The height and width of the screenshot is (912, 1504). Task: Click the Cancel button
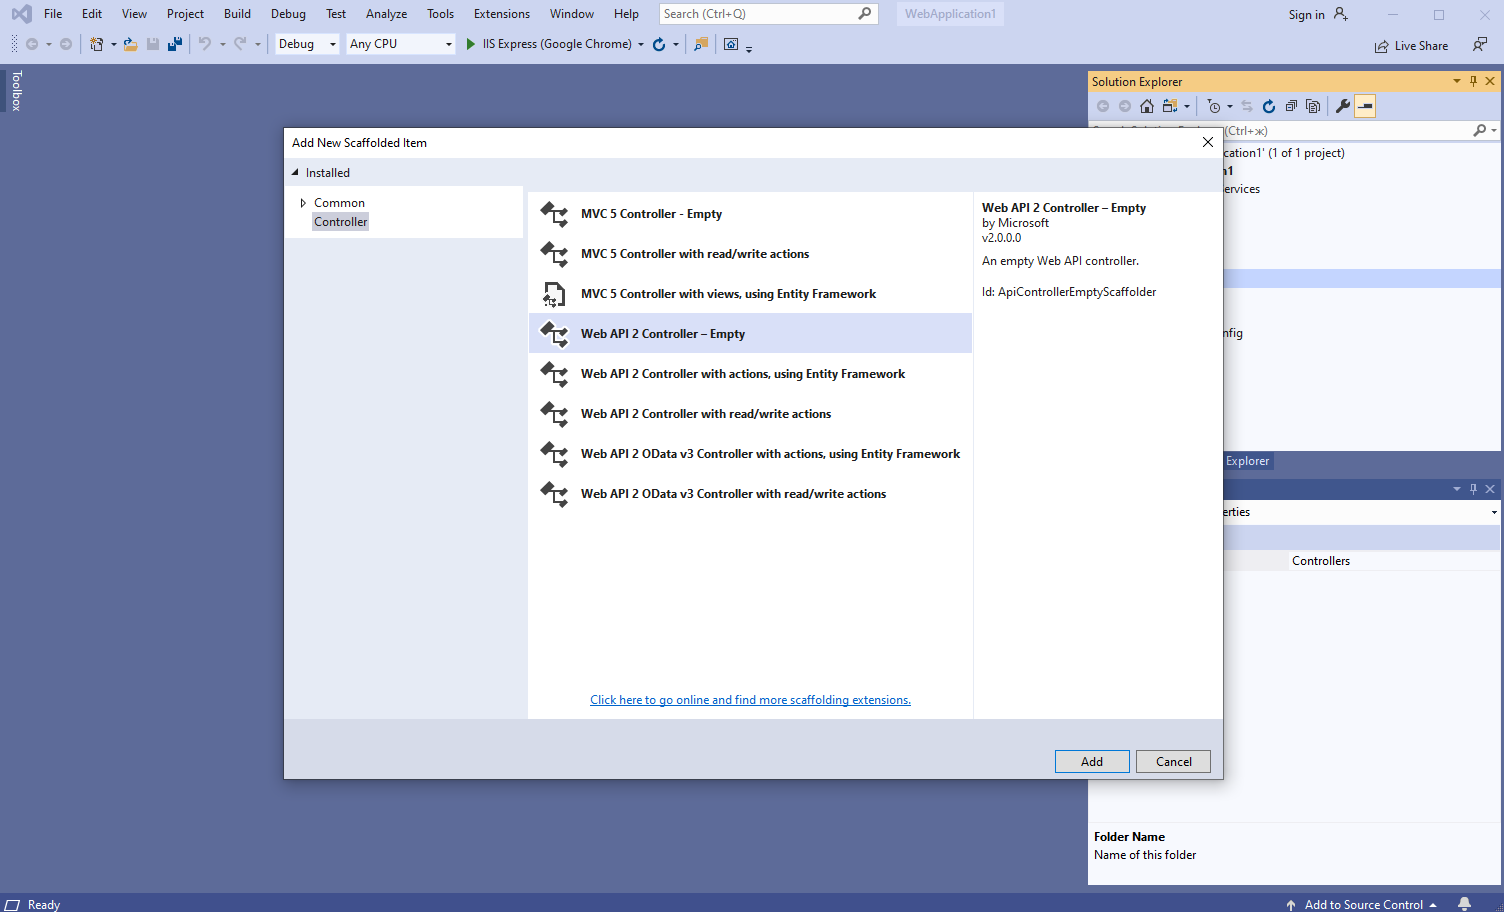tap(1174, 762)
